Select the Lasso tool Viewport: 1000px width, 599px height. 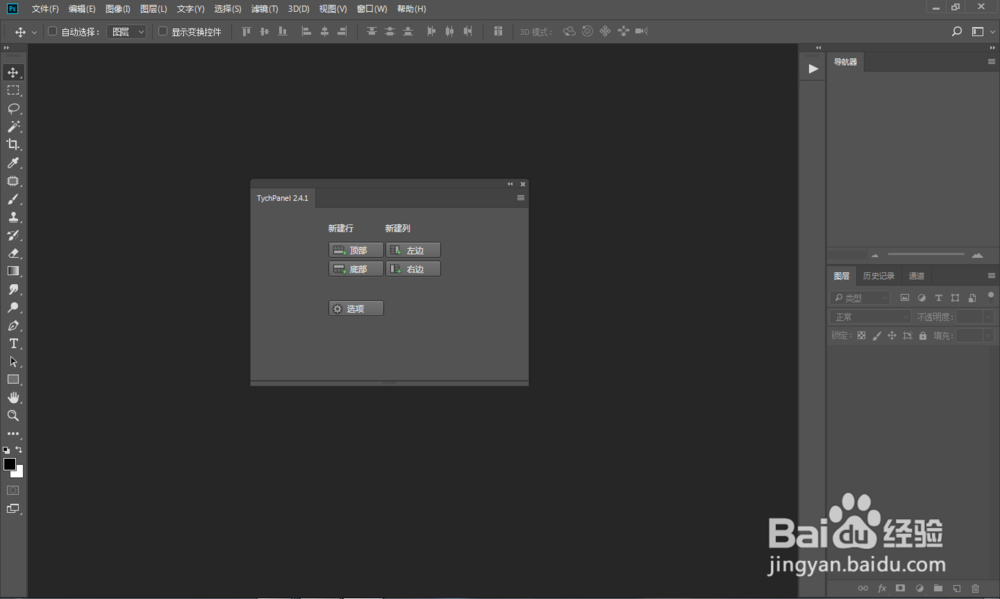(13, 108)
